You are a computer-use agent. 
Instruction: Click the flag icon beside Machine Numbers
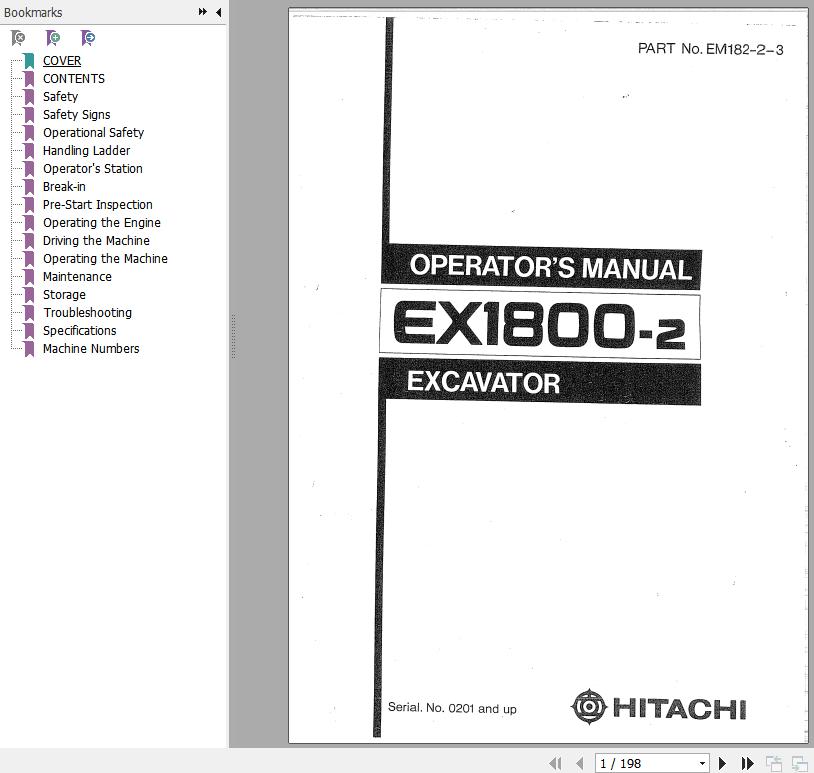click(x=29, y=349)
